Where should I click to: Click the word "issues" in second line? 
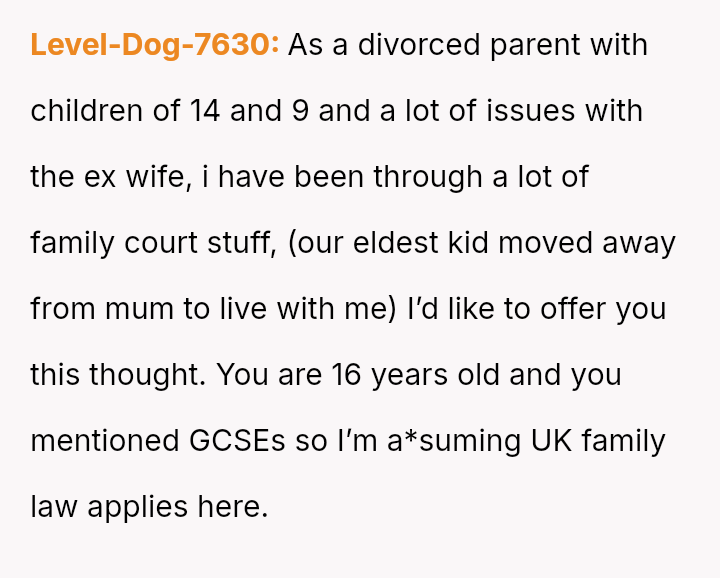point(530,111)
